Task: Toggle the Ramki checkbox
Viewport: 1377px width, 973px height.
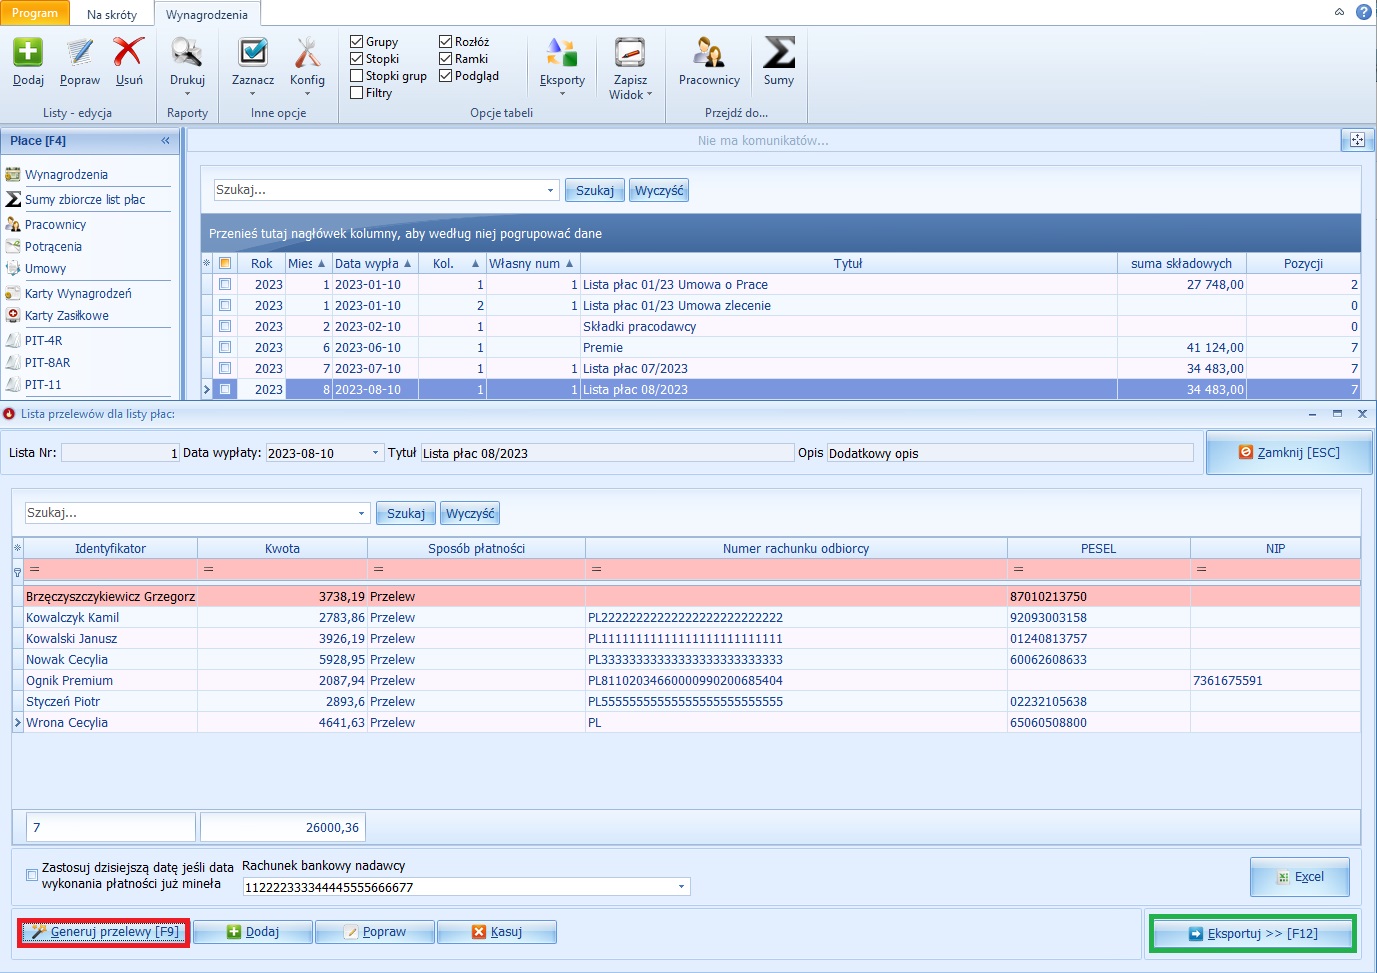Action: tap(445, 59)
